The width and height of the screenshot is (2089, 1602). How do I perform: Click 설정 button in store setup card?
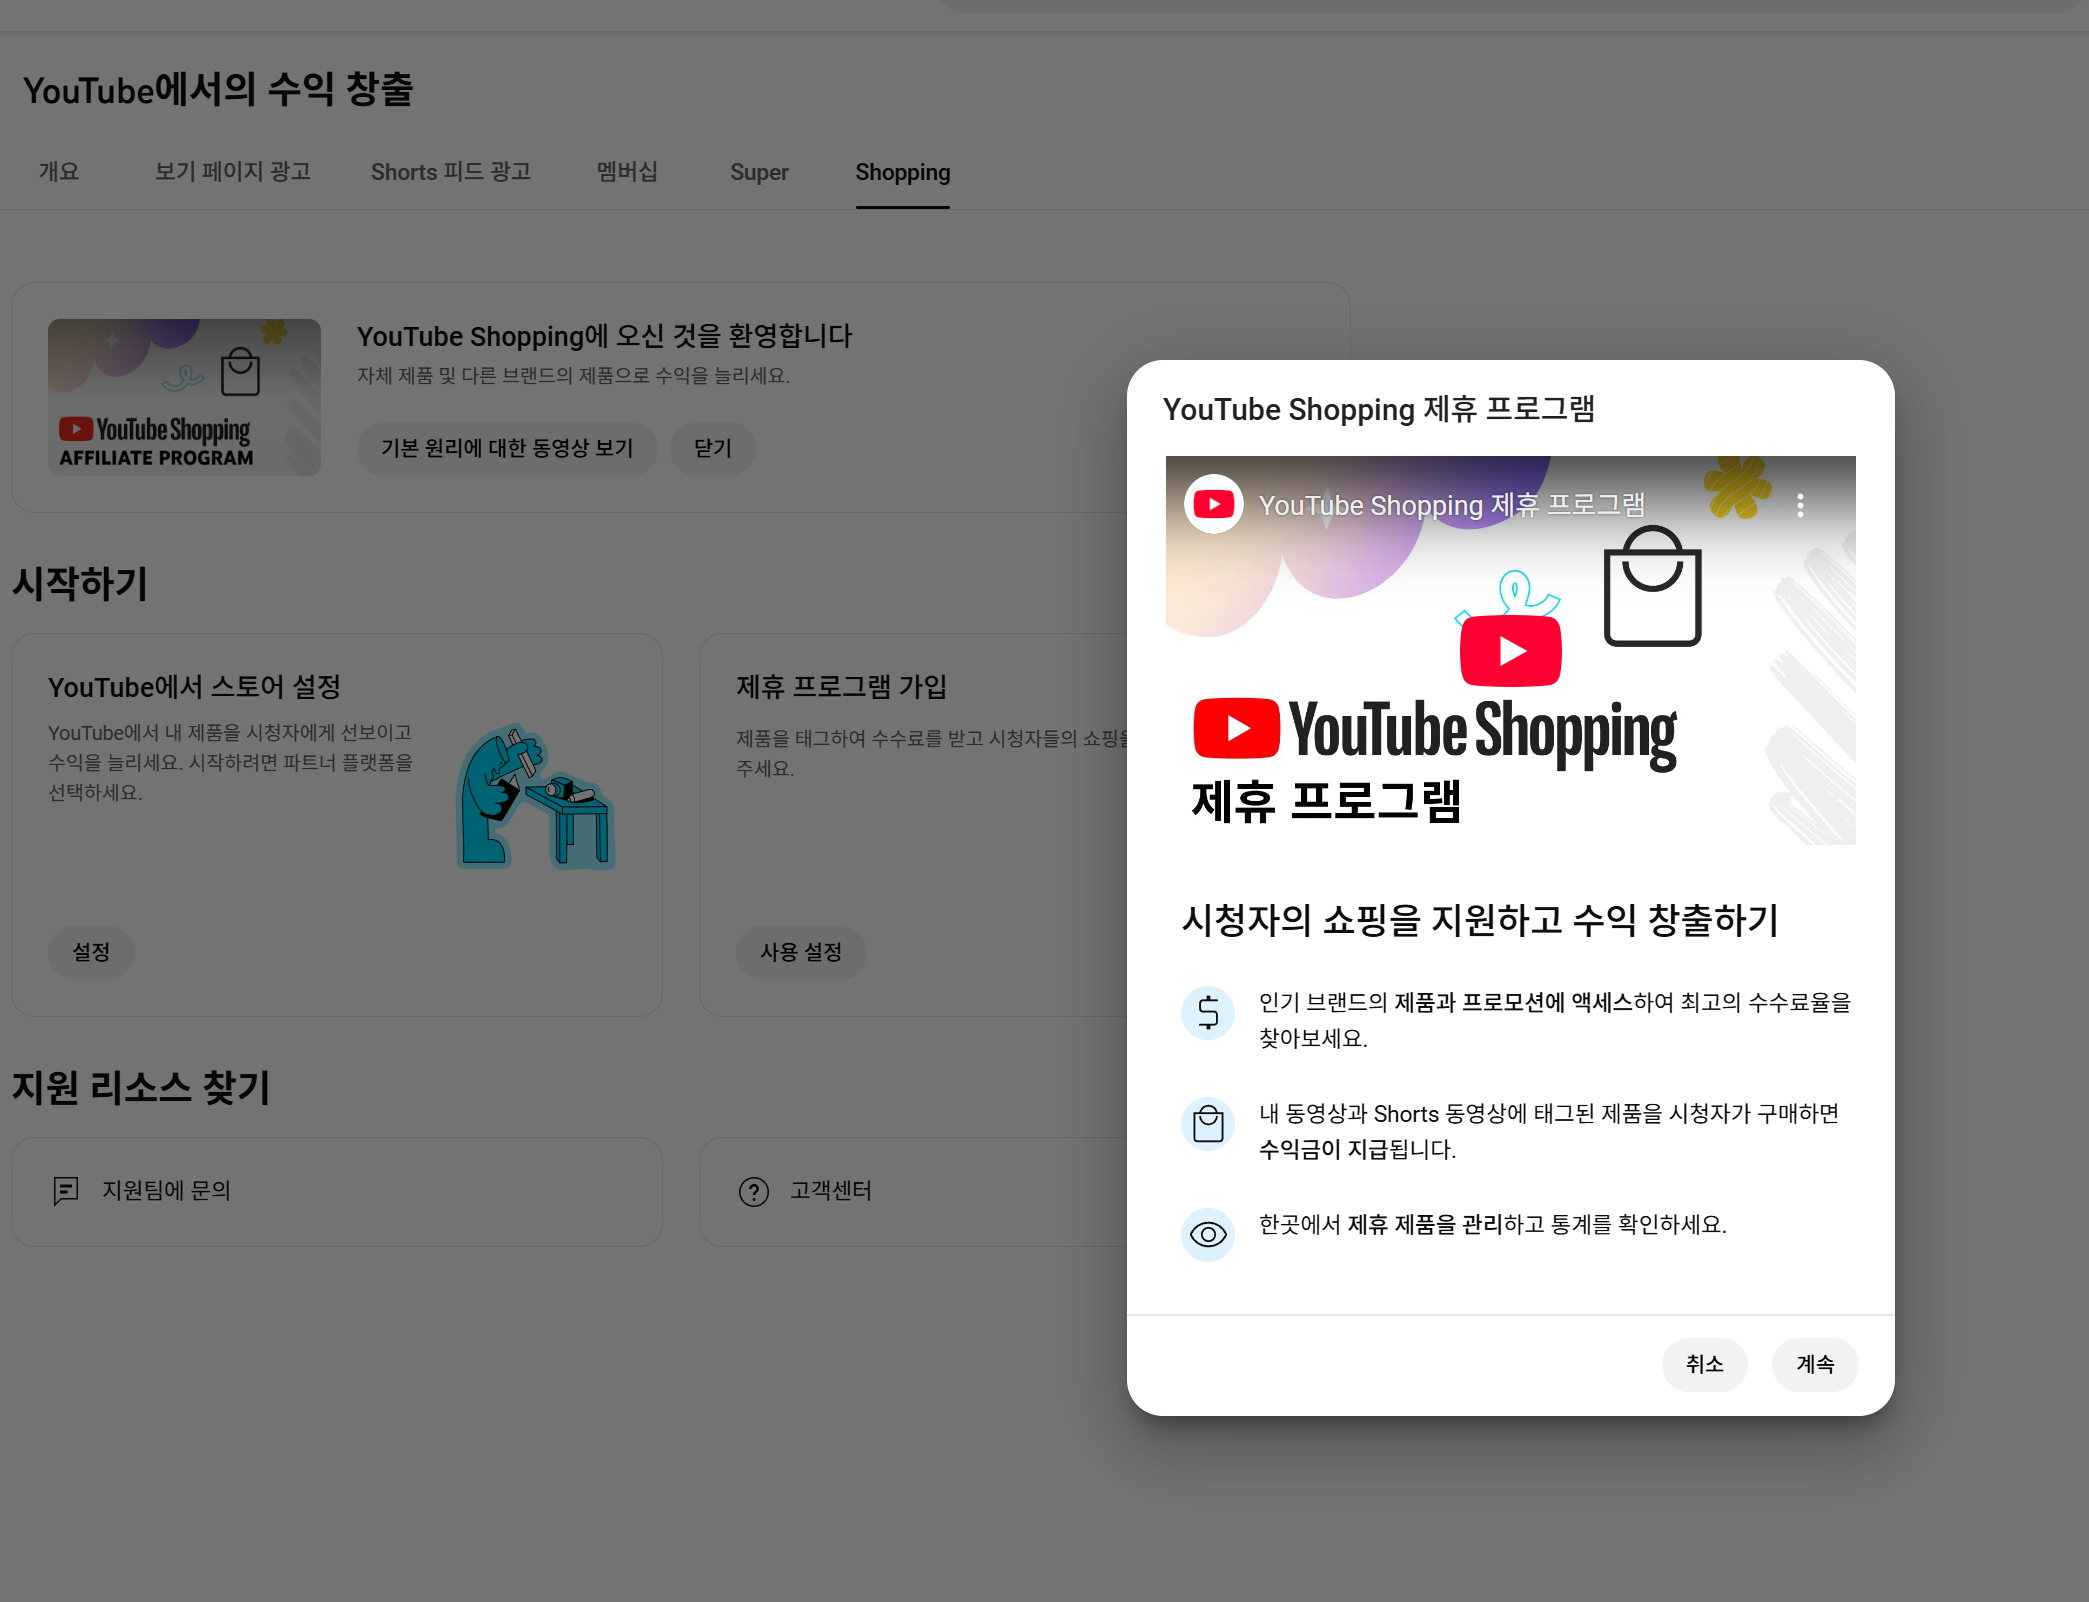pos(91,952)
